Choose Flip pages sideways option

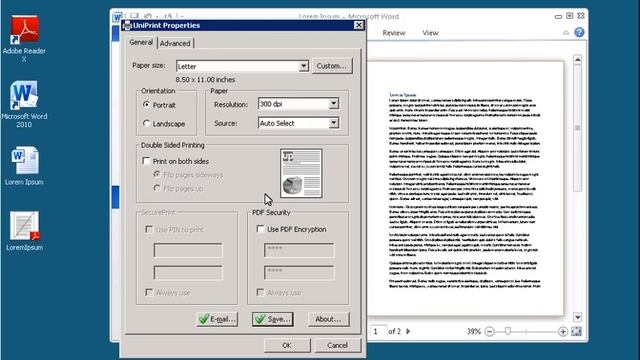click(157, 175)
